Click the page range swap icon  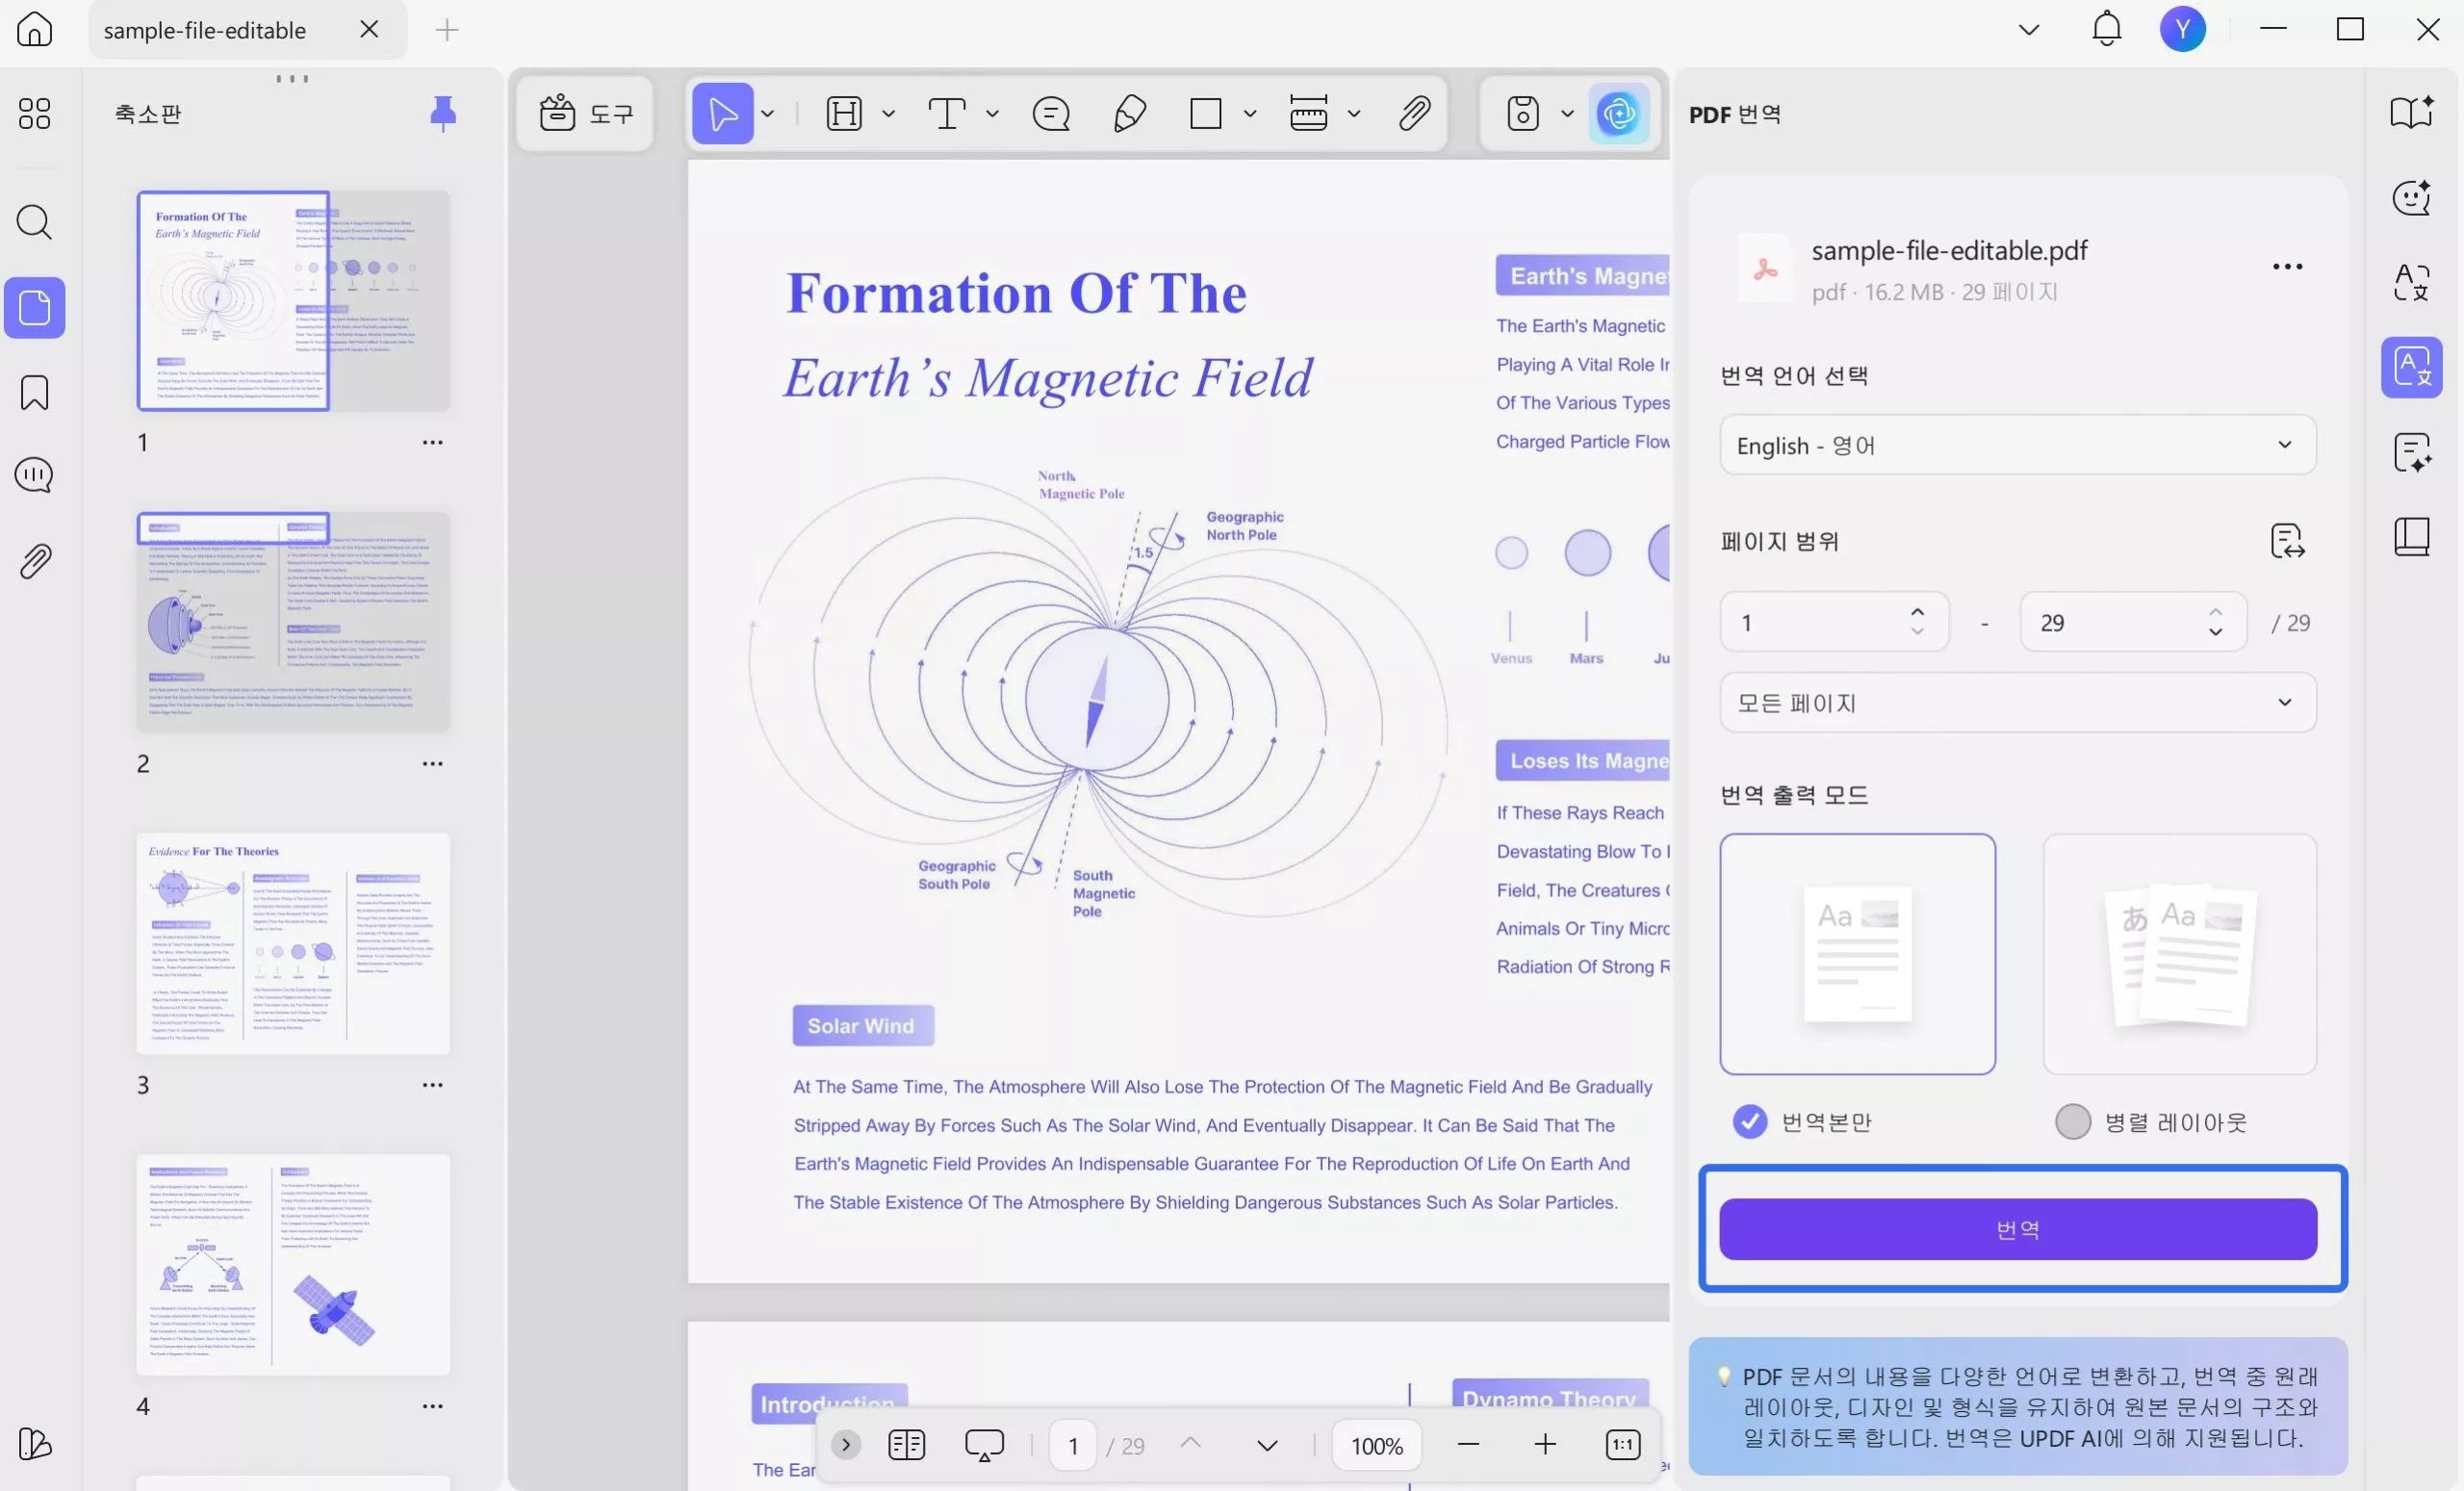coord(2287,541)
